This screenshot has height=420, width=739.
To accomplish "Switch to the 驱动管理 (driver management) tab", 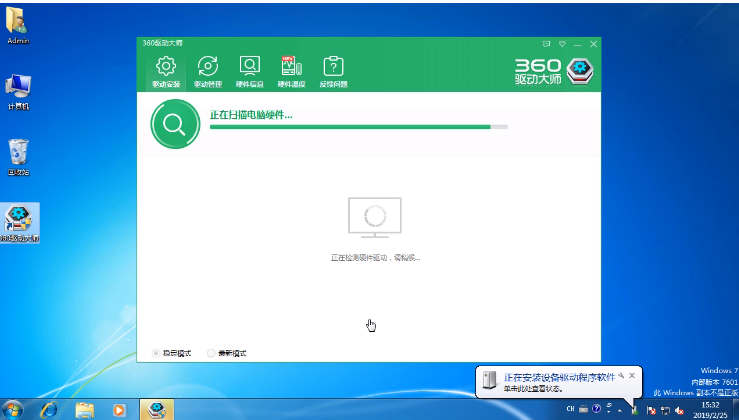I will click(x=208, y=70).
